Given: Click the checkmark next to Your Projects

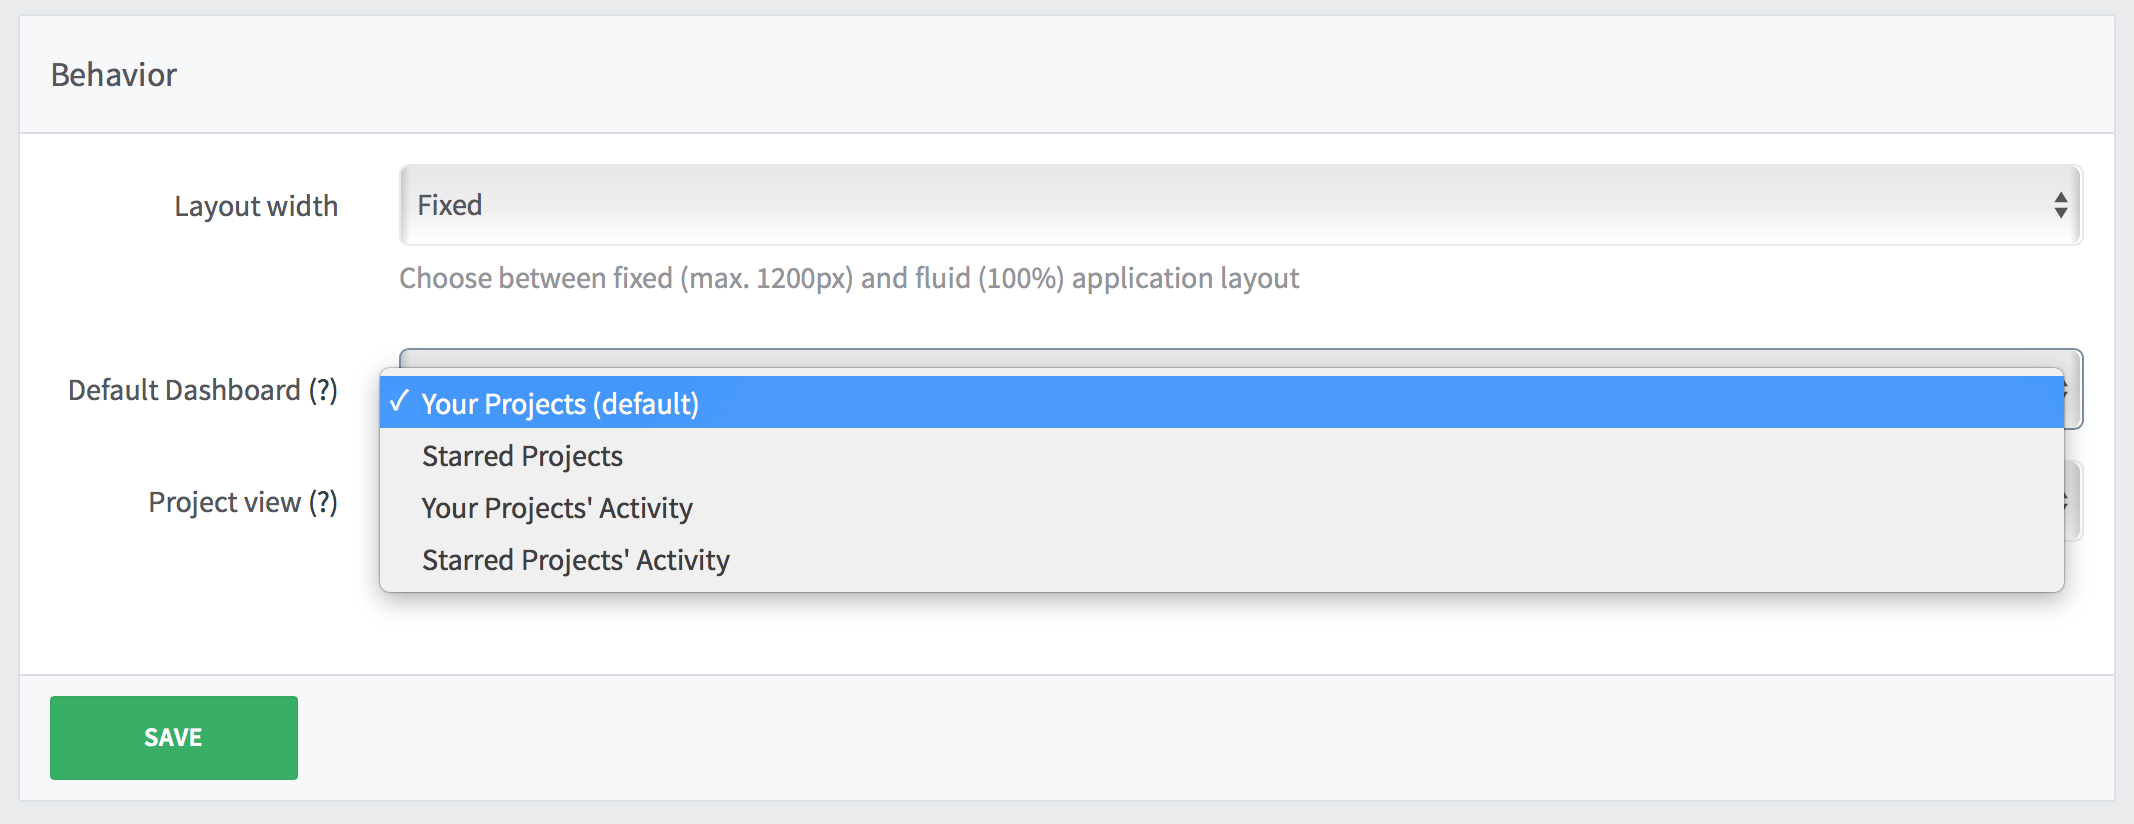Looking at the screenshot, I should point(400,404).
